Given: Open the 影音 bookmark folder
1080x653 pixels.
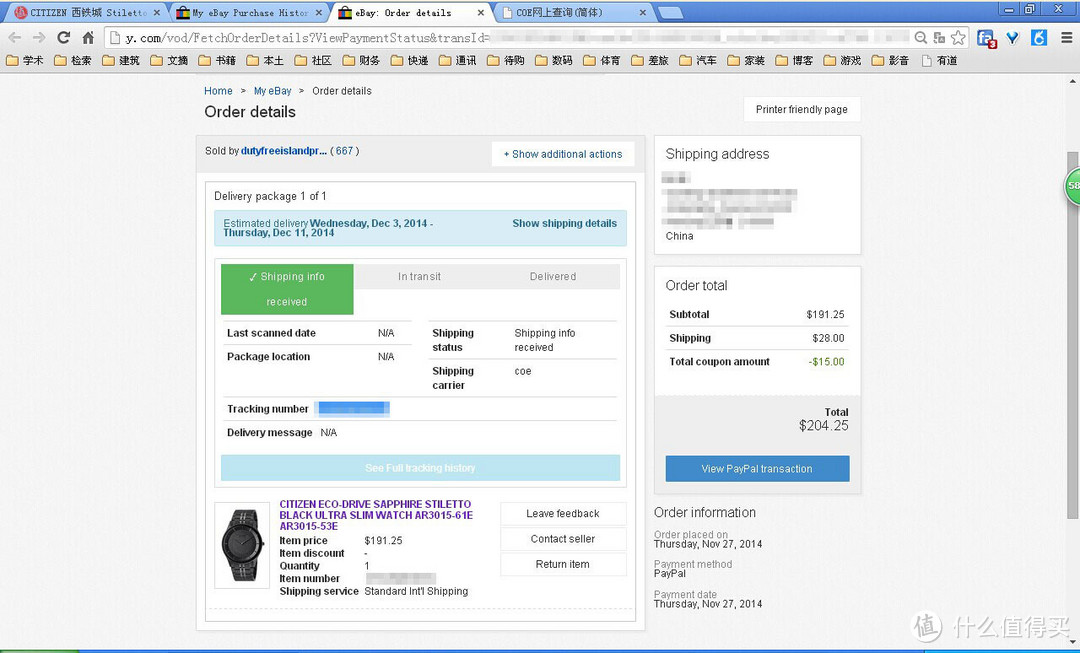Looking at the screenshot, I should [x=891, y=61].
